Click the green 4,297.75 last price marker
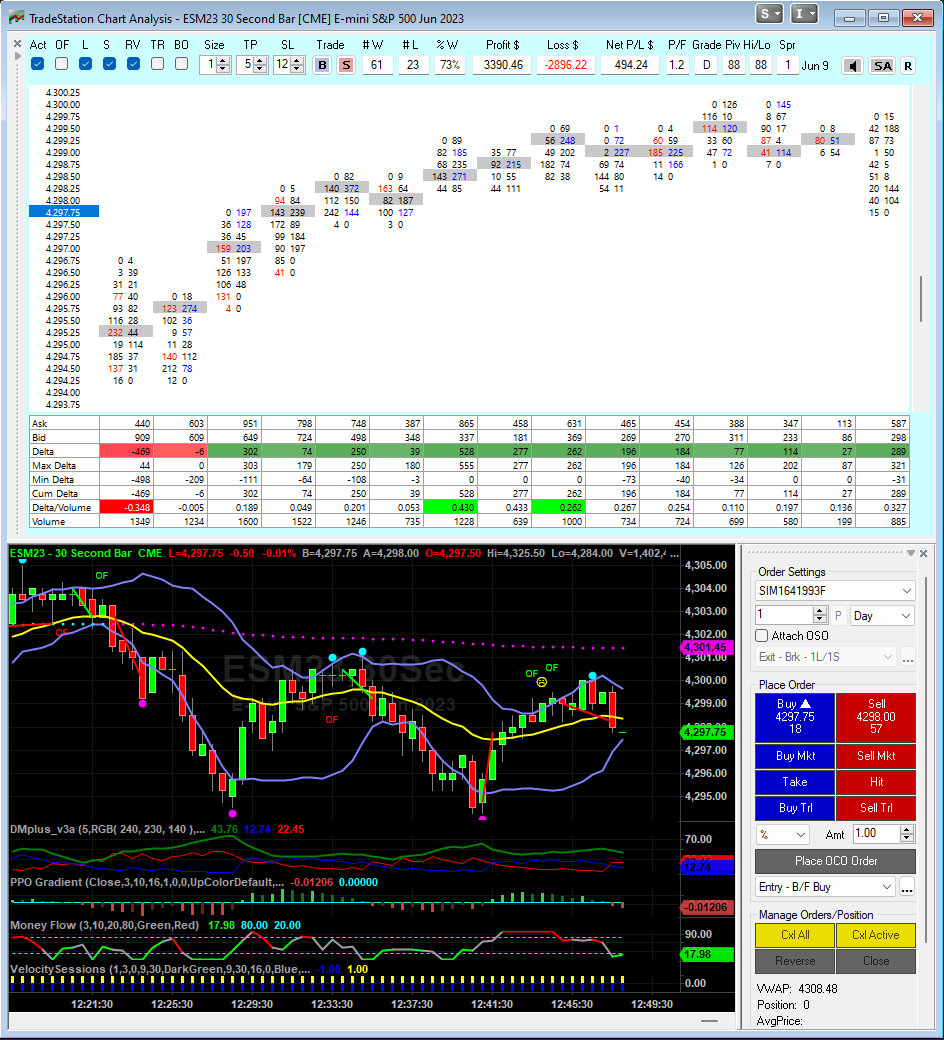The image size is (944, 1040). [707, 732]
